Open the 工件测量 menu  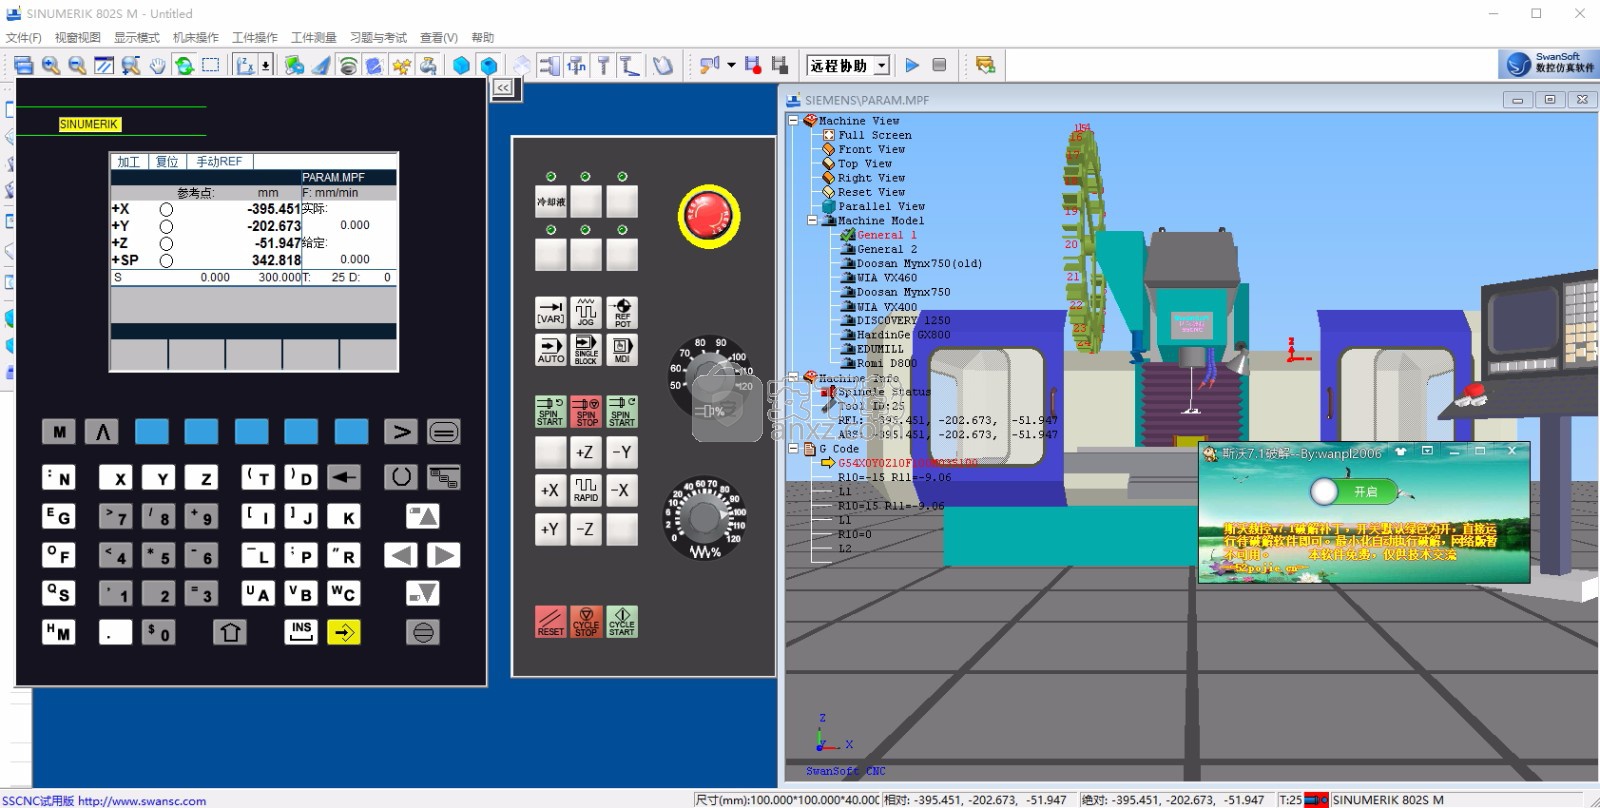click(314, 38)
